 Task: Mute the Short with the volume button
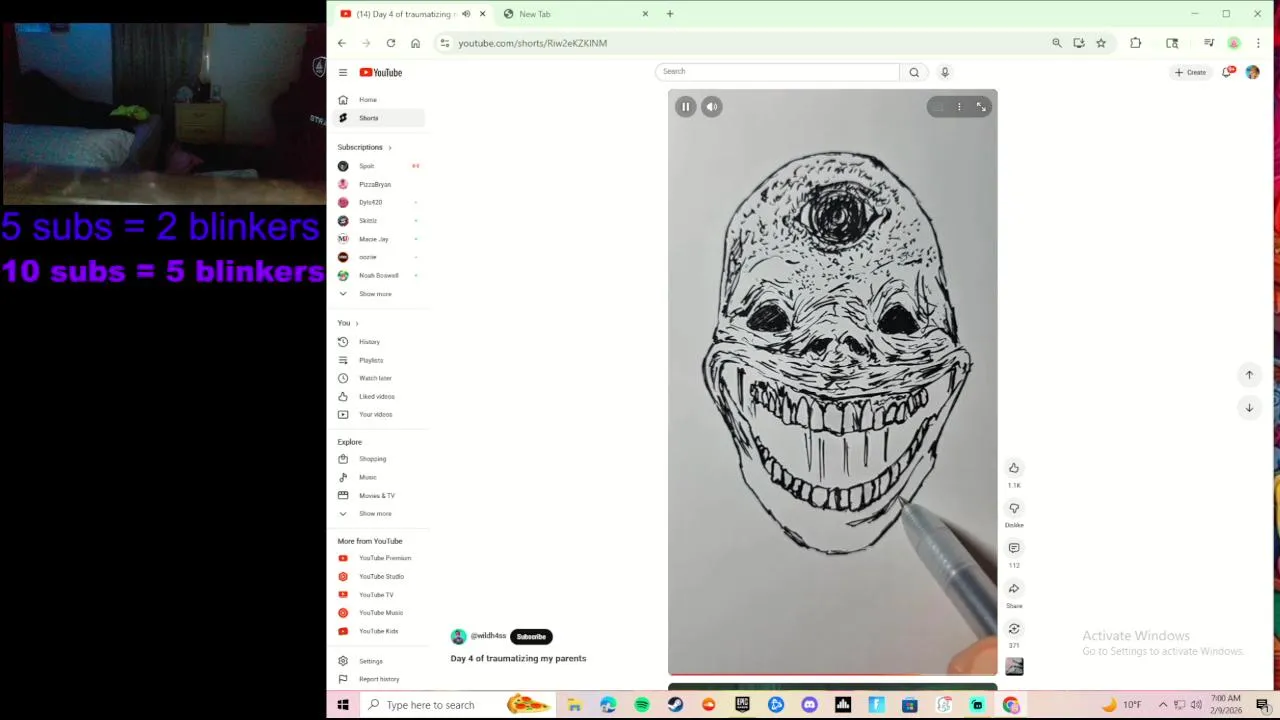(711, 107)
